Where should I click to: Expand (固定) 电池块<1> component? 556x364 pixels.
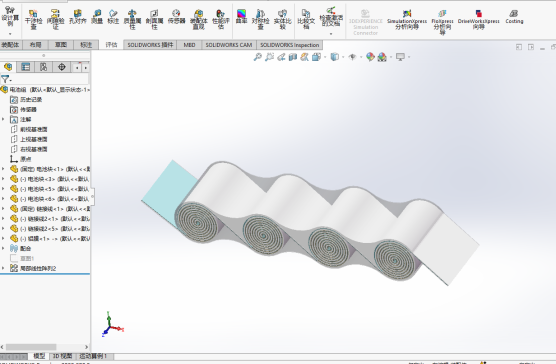3,169
